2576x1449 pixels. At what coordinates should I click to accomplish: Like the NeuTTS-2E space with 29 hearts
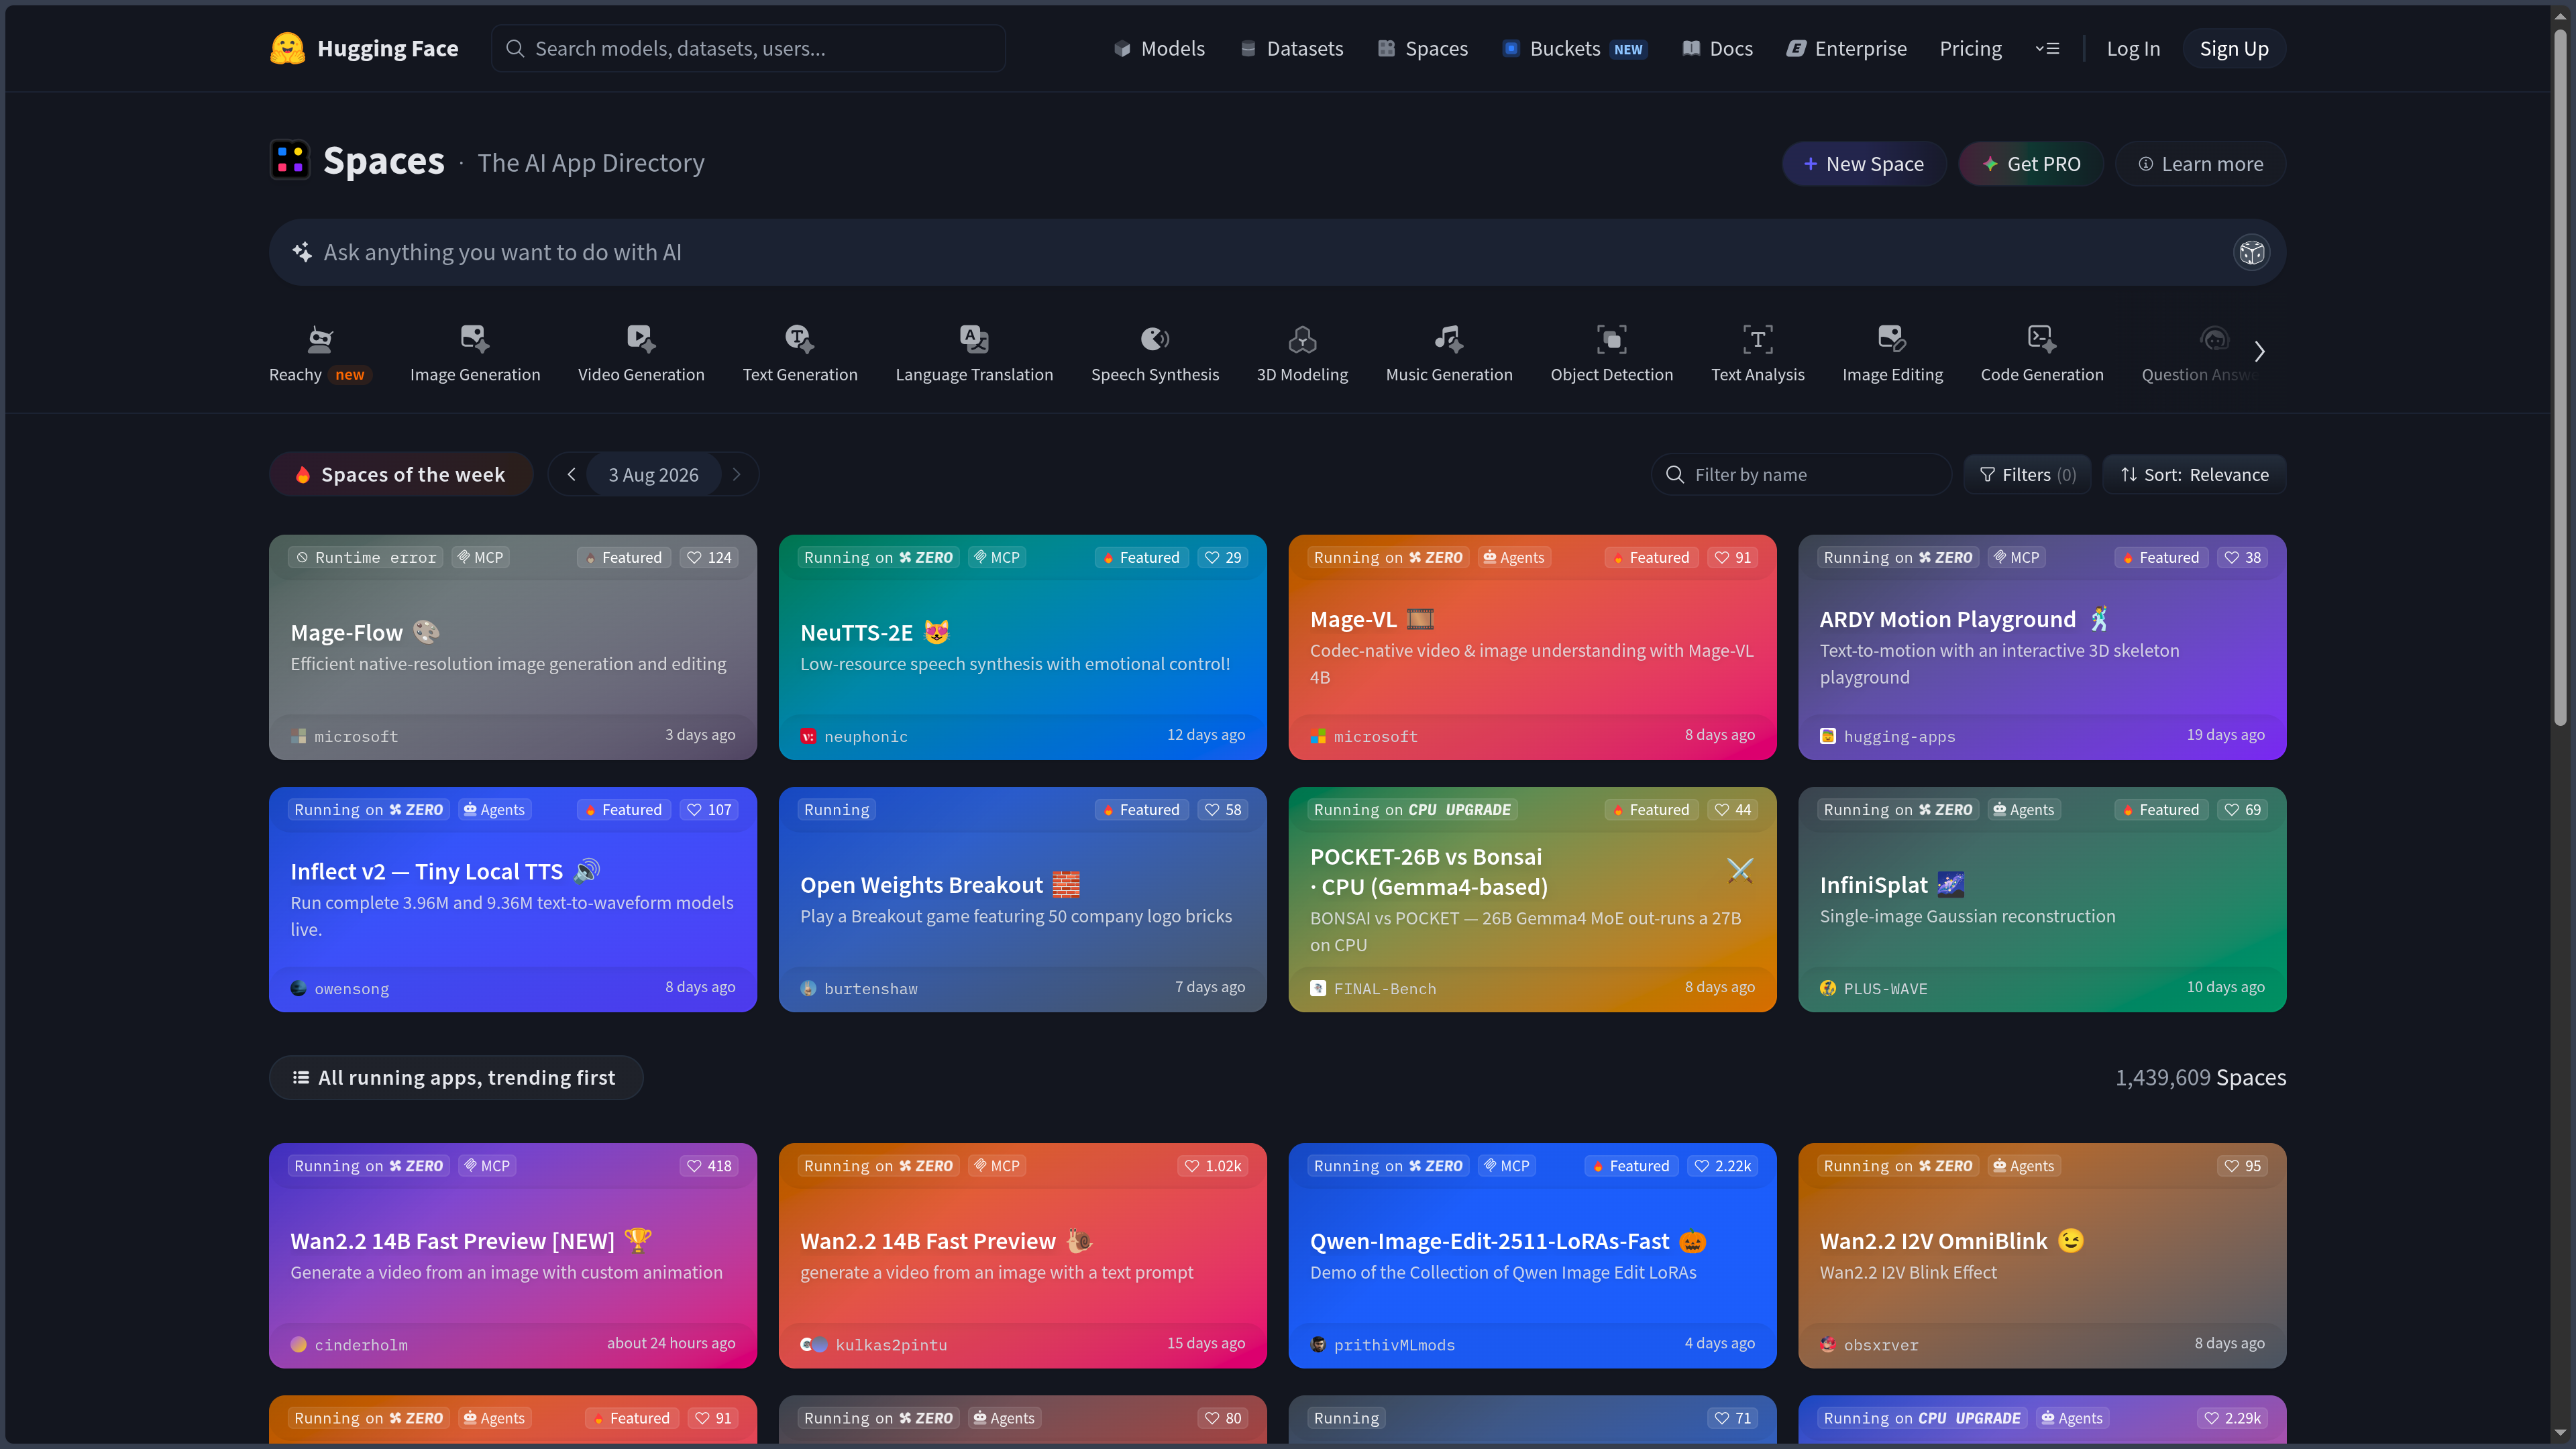(x=1223, y=557)
